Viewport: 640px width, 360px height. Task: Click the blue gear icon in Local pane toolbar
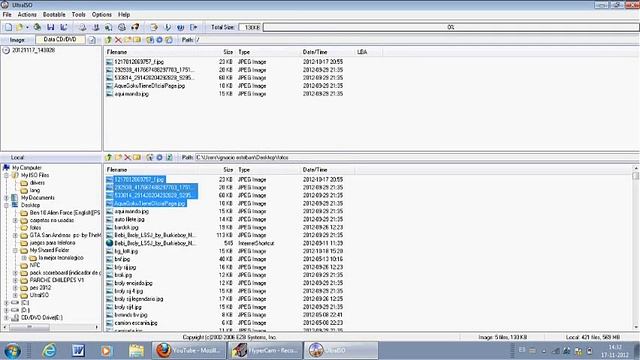tap(159, 157)
